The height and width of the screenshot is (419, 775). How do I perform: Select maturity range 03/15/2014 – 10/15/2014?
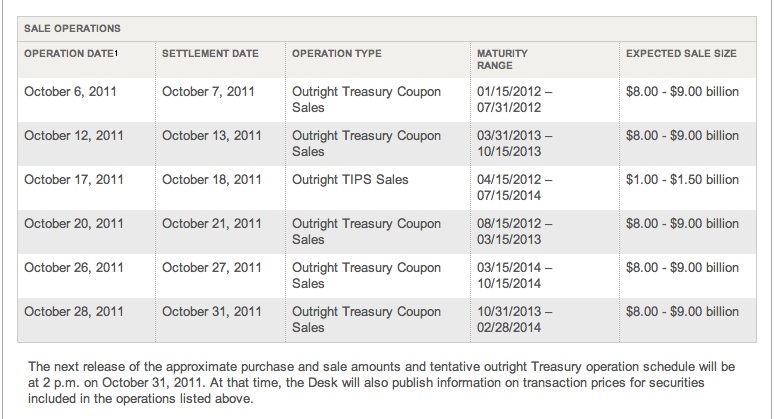(x=515, y=276)
